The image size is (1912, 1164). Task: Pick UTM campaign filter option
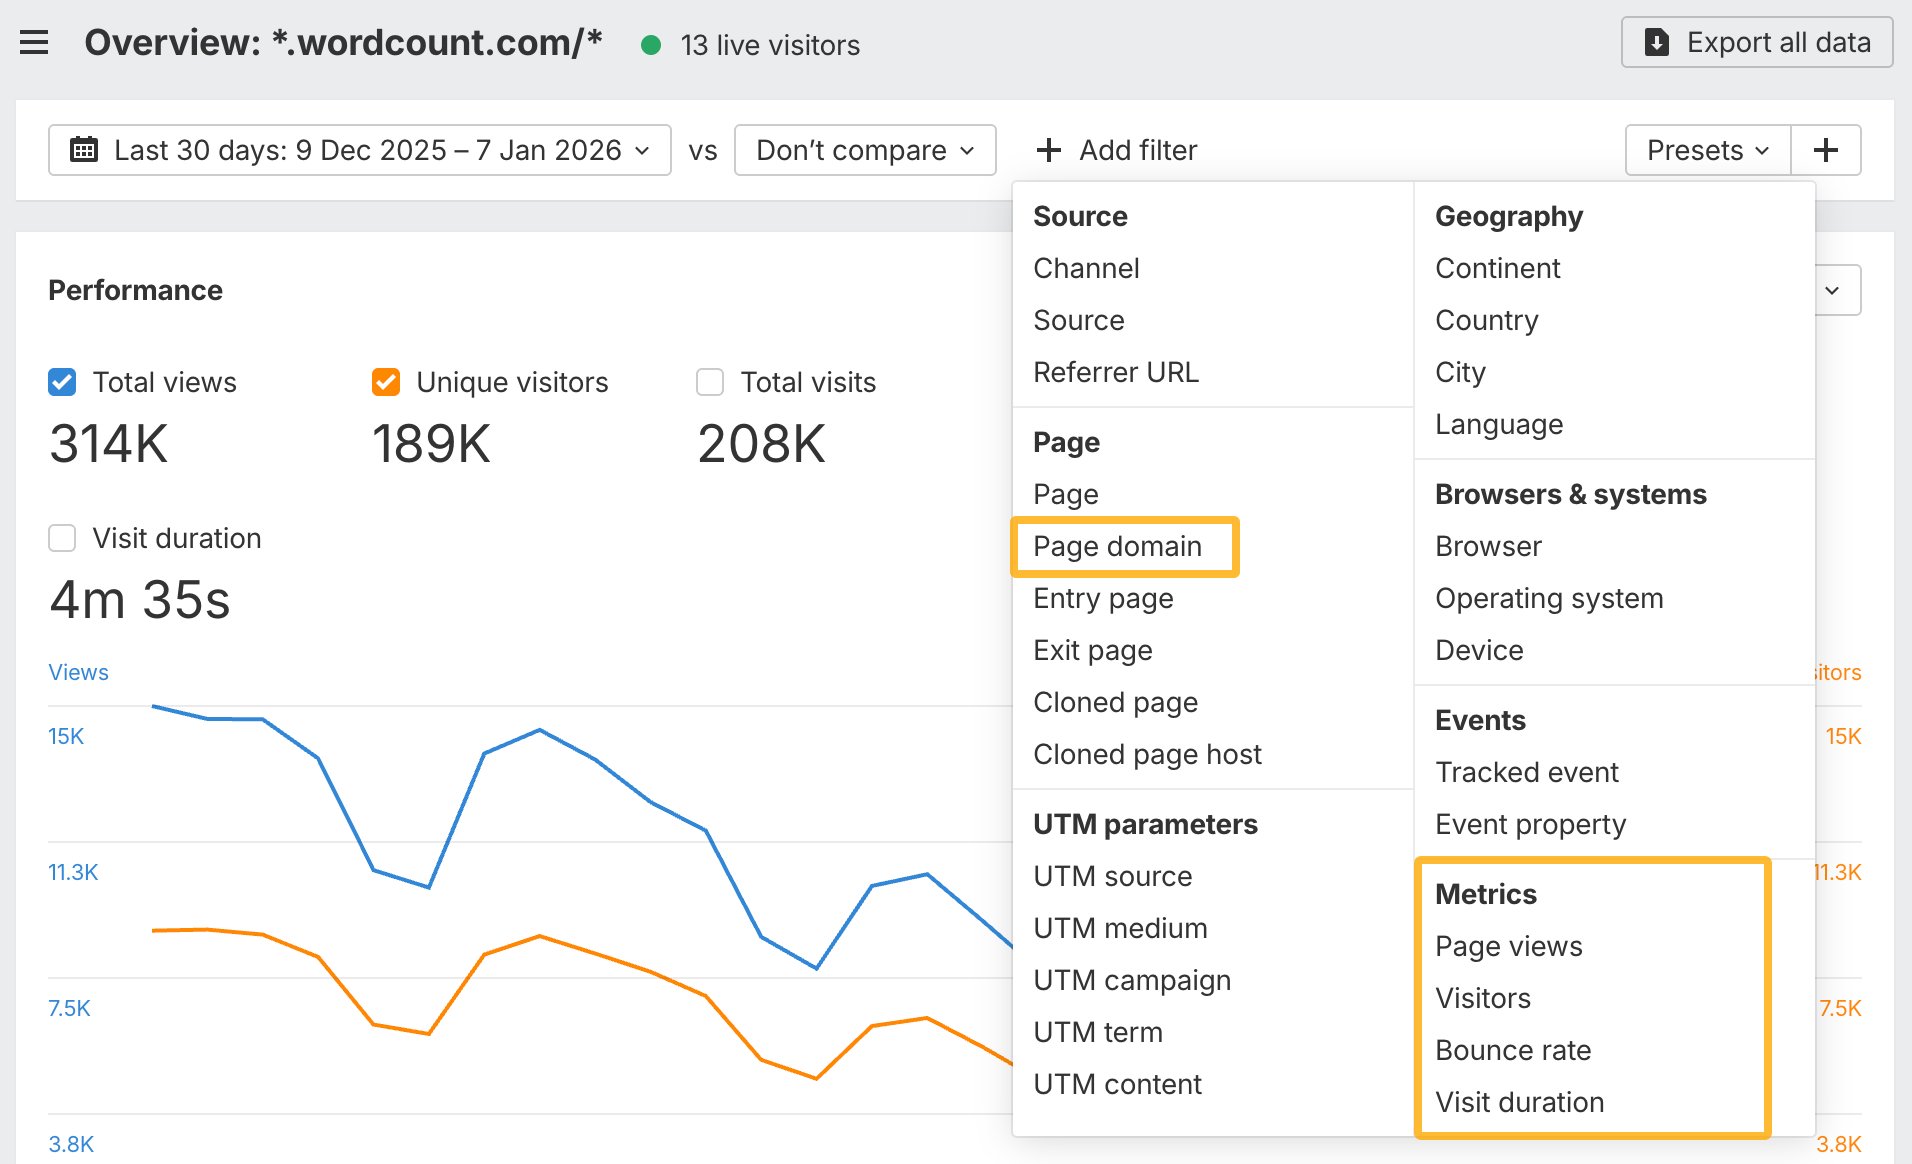1131,980
